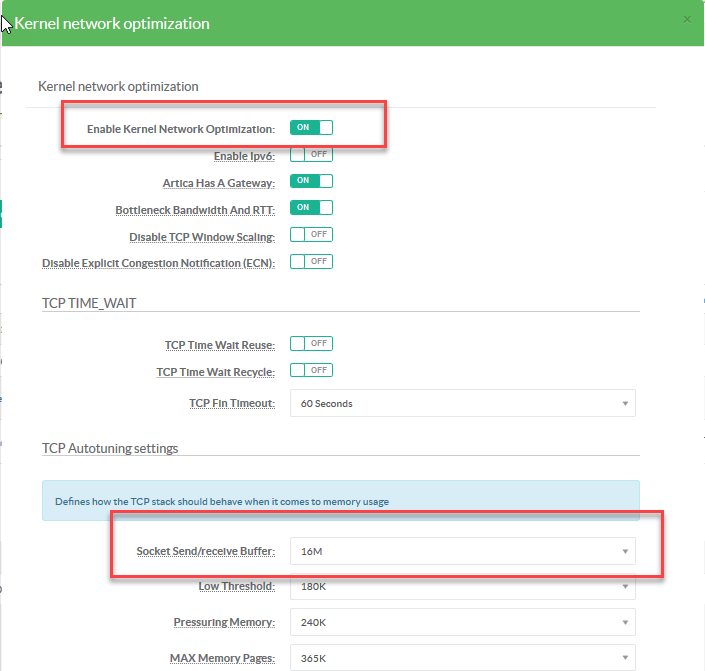This screenshot has width=705, height=671.
Task: Enable TCP Time Wait Reuse switch
Action: click(311, 343)
